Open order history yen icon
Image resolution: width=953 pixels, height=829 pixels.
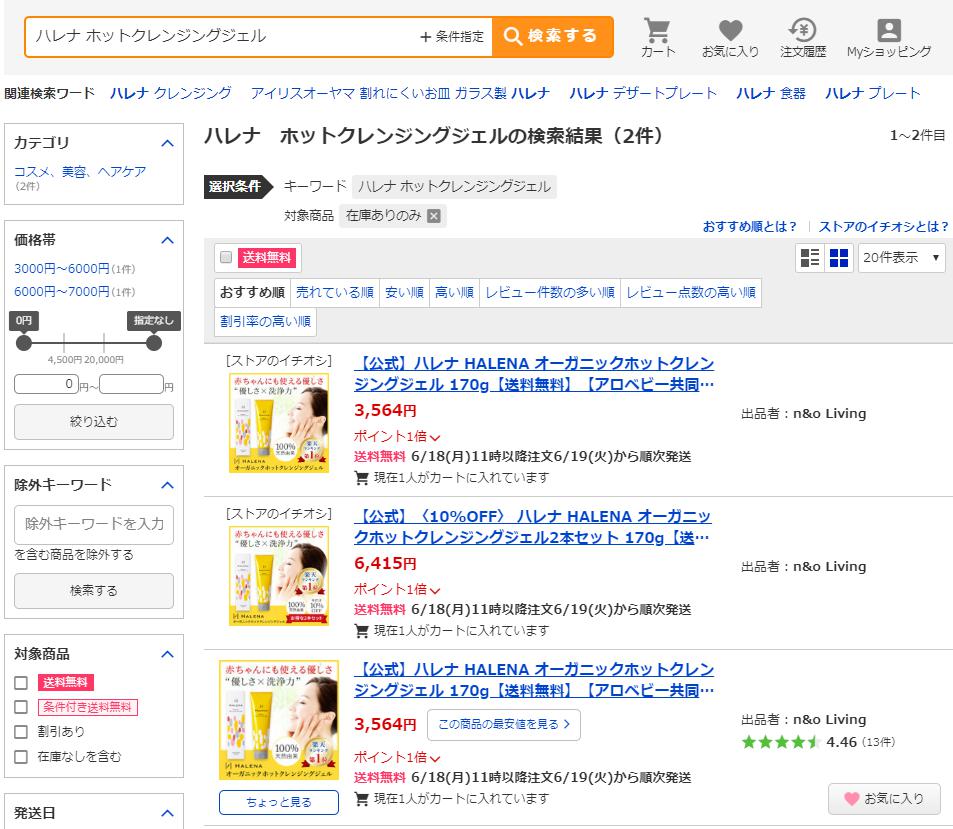point(802,37)
